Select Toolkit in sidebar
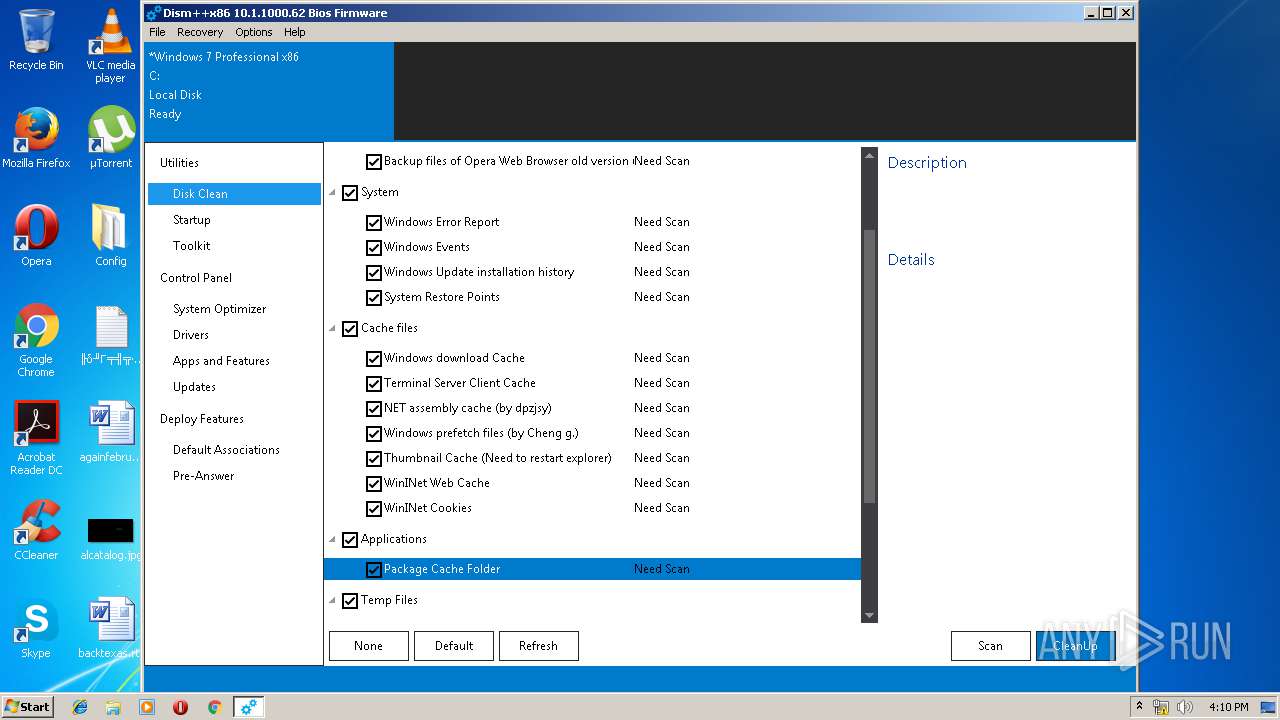 click(x=192, y=246)
